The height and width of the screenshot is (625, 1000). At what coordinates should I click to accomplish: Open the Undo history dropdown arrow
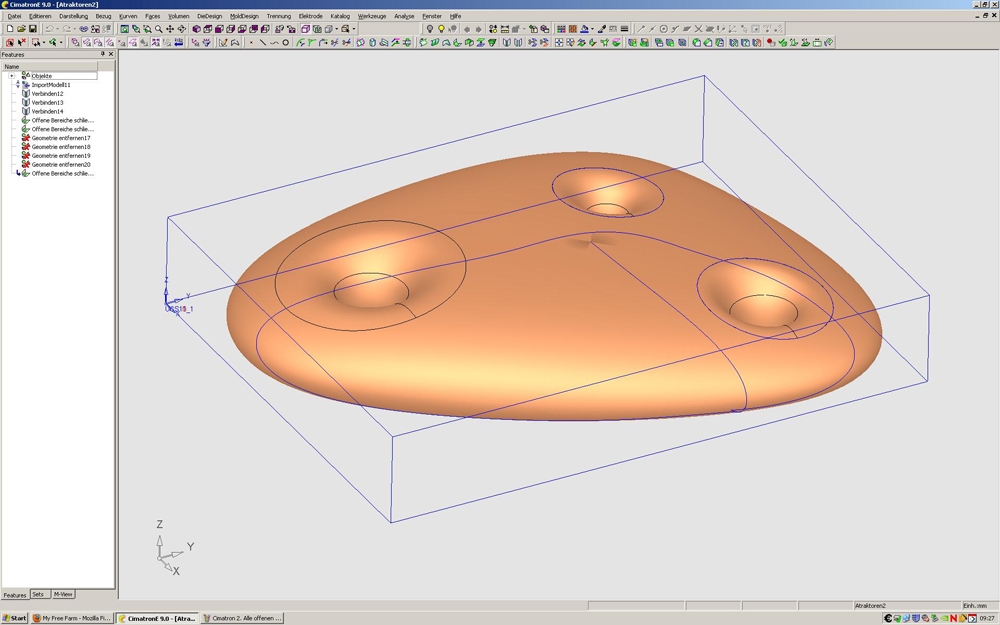[57, 29]
